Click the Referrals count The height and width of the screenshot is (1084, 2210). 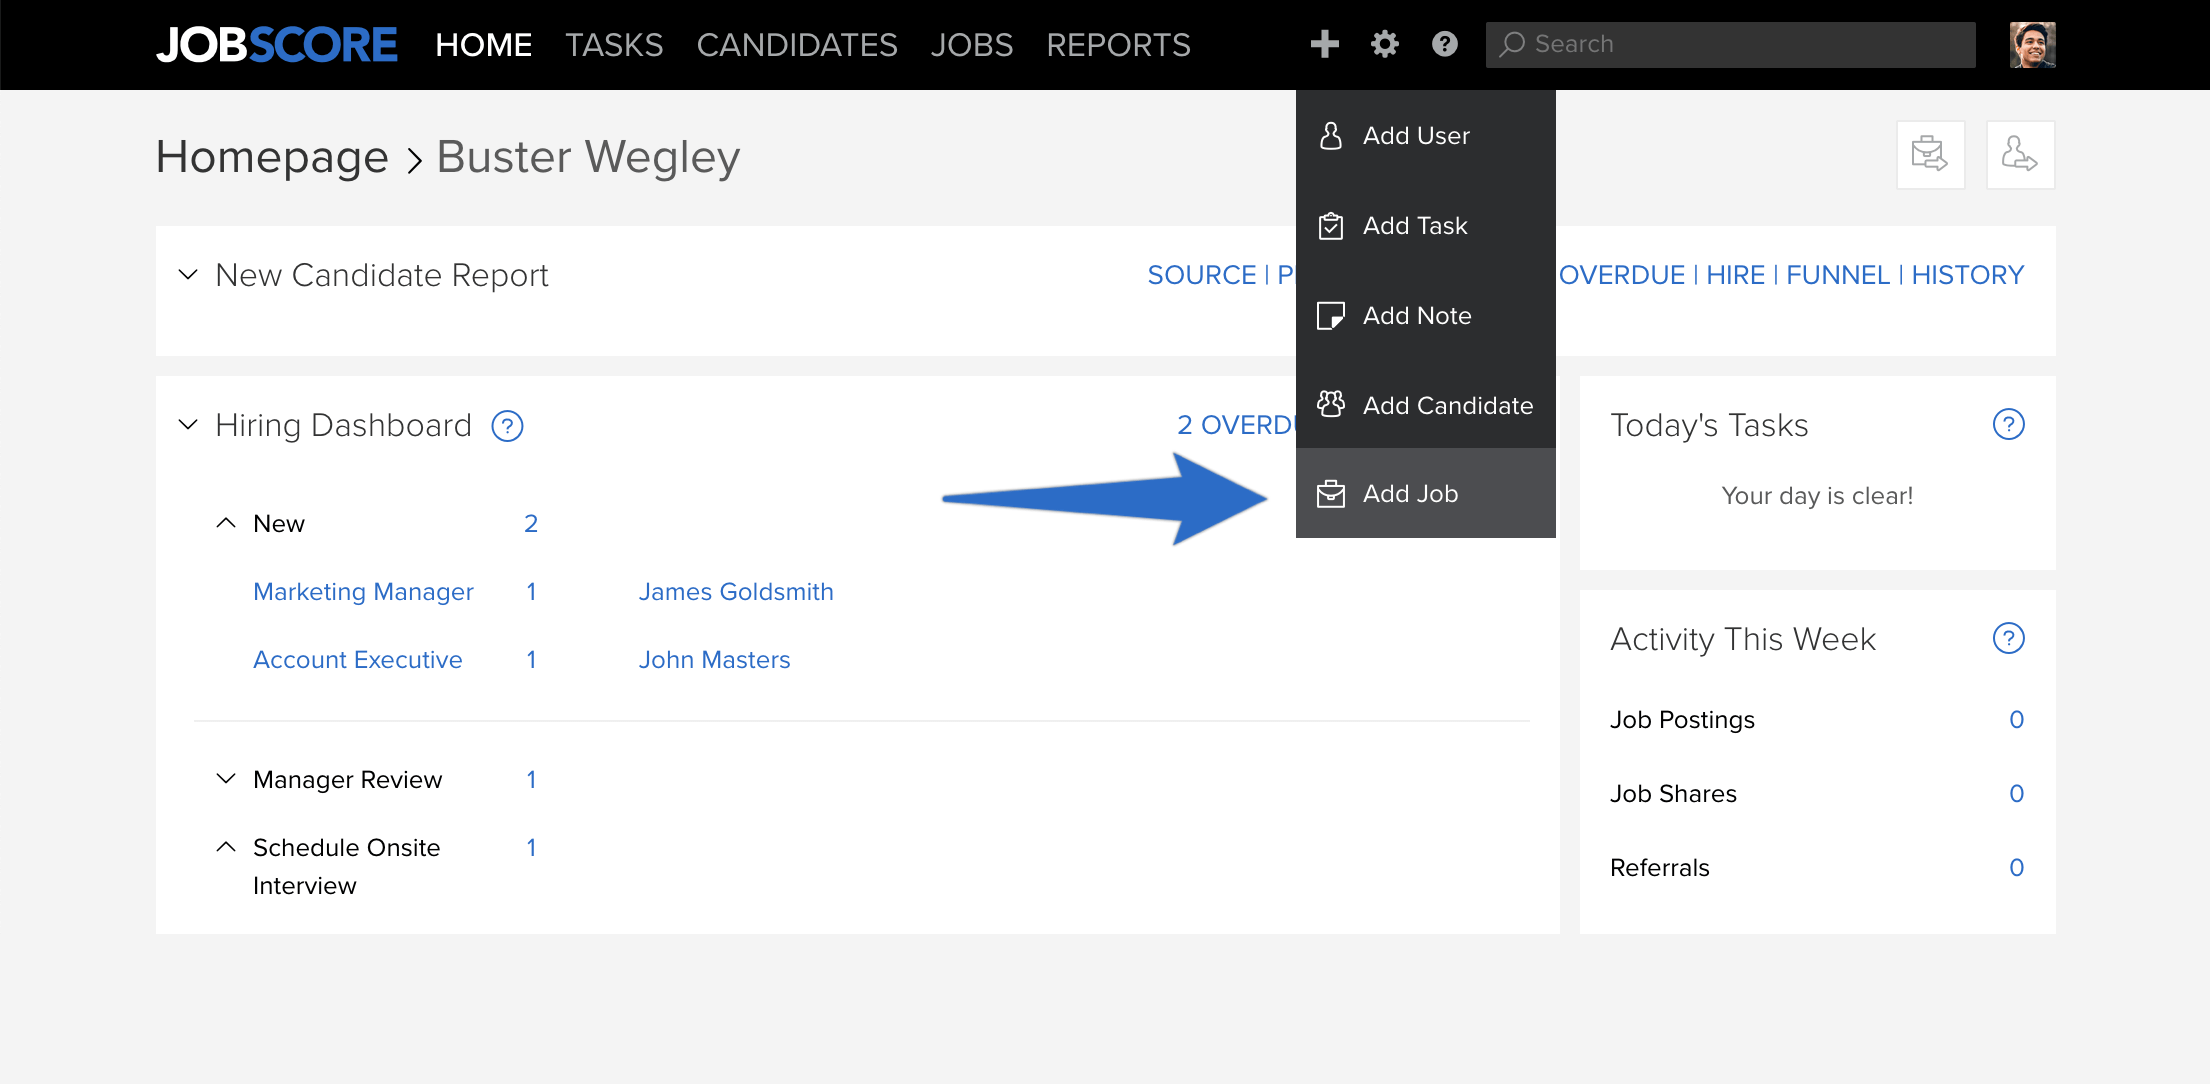click(2017, 868)
